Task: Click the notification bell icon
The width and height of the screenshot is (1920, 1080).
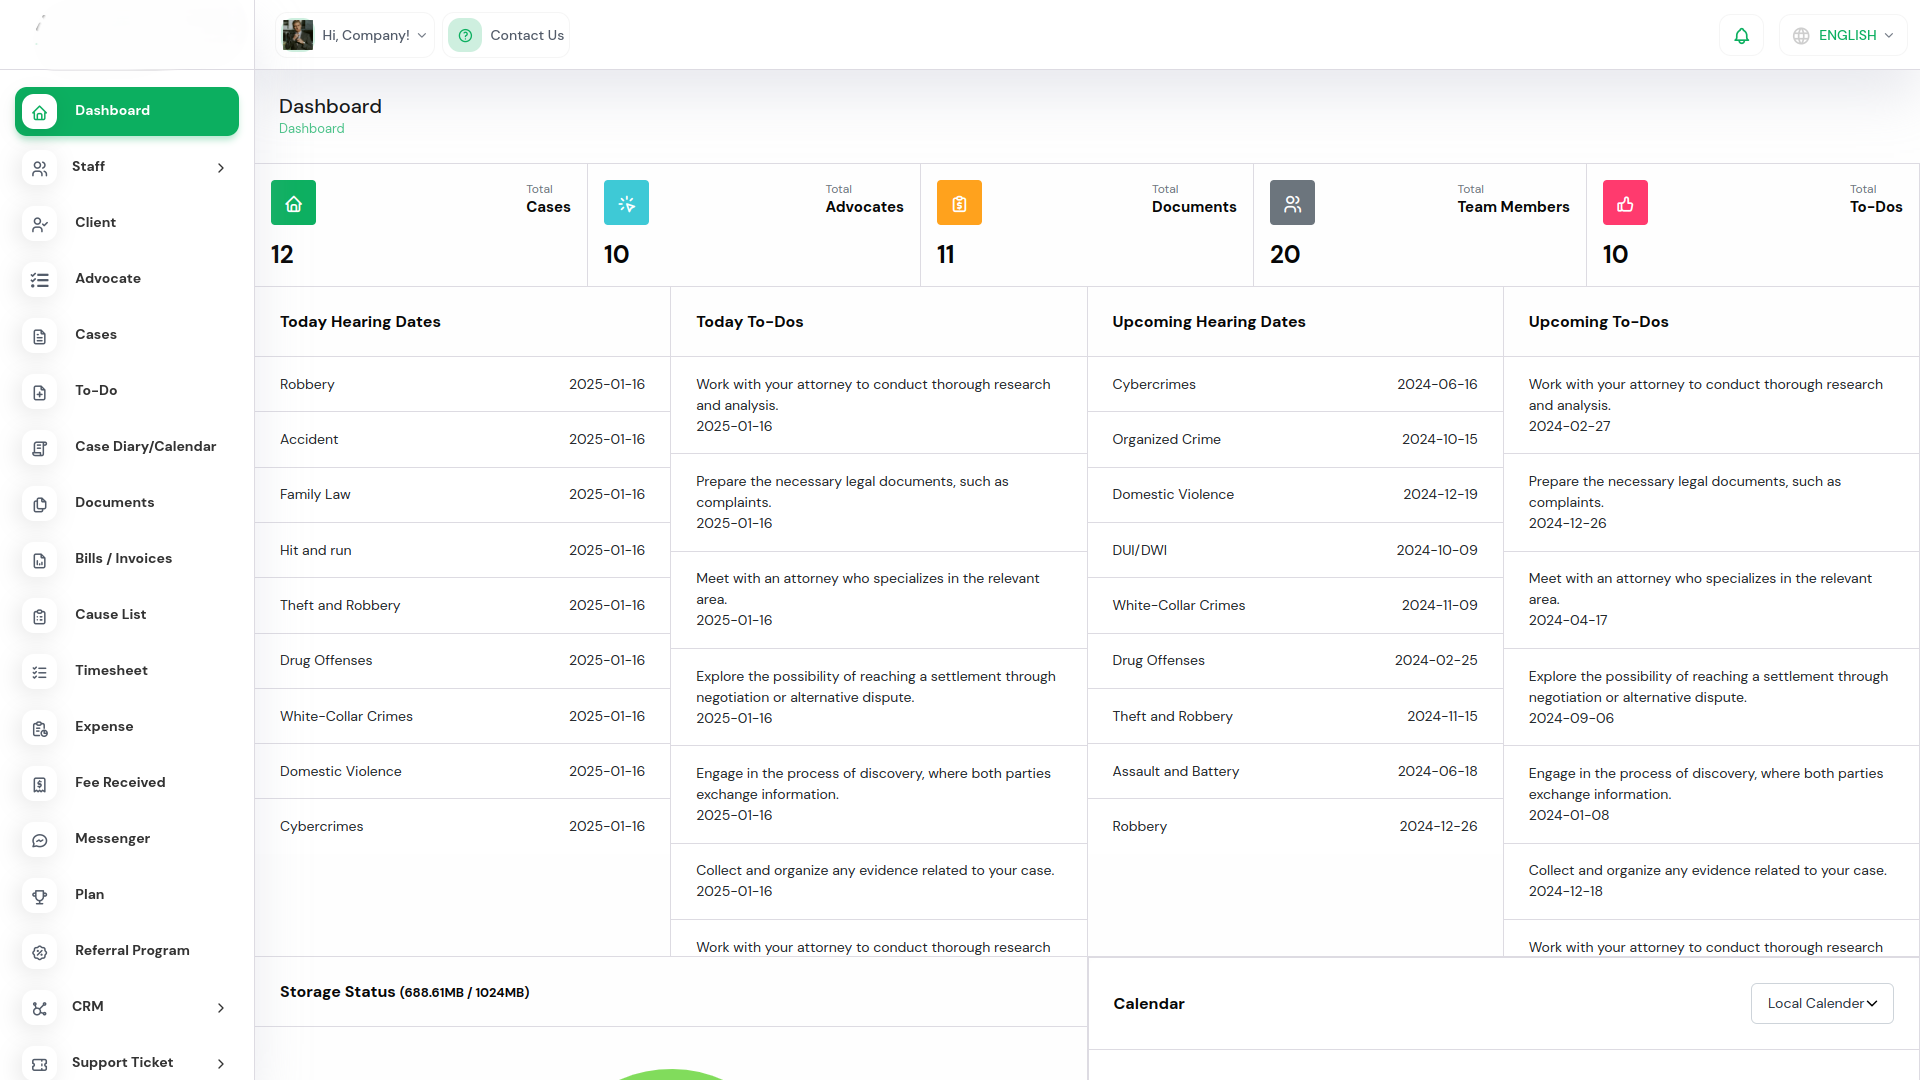Action: click(x=1741, y=36)
